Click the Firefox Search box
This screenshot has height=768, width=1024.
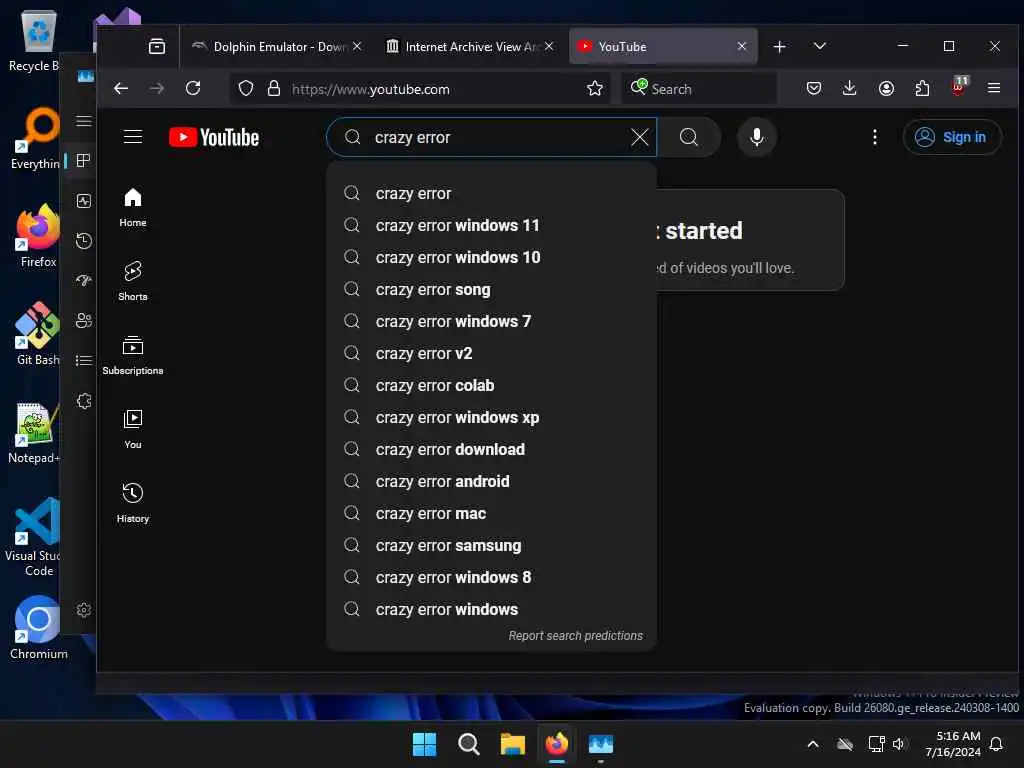(x=699, y=89)
